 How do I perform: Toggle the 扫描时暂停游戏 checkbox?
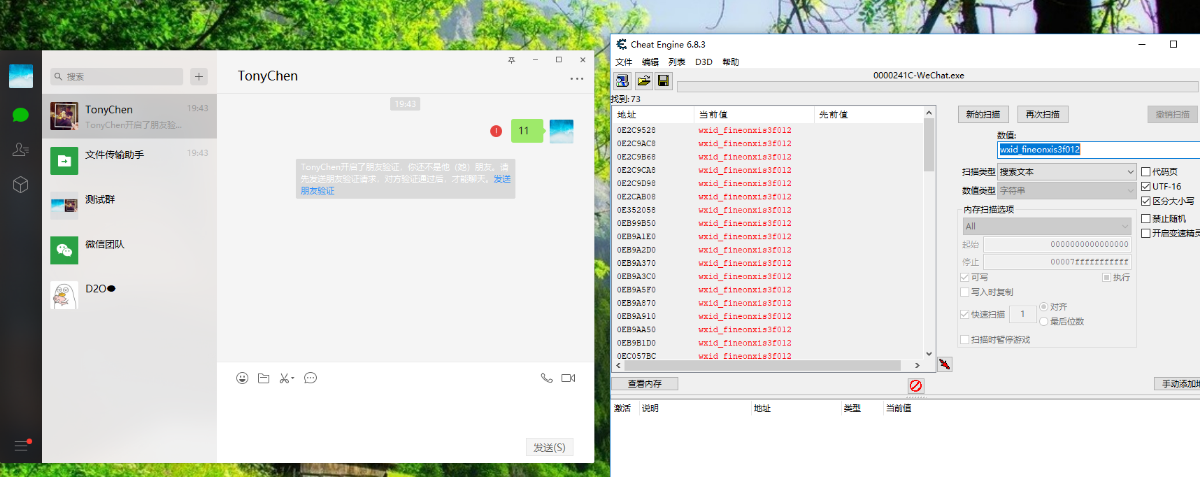(x=965, y=339)
